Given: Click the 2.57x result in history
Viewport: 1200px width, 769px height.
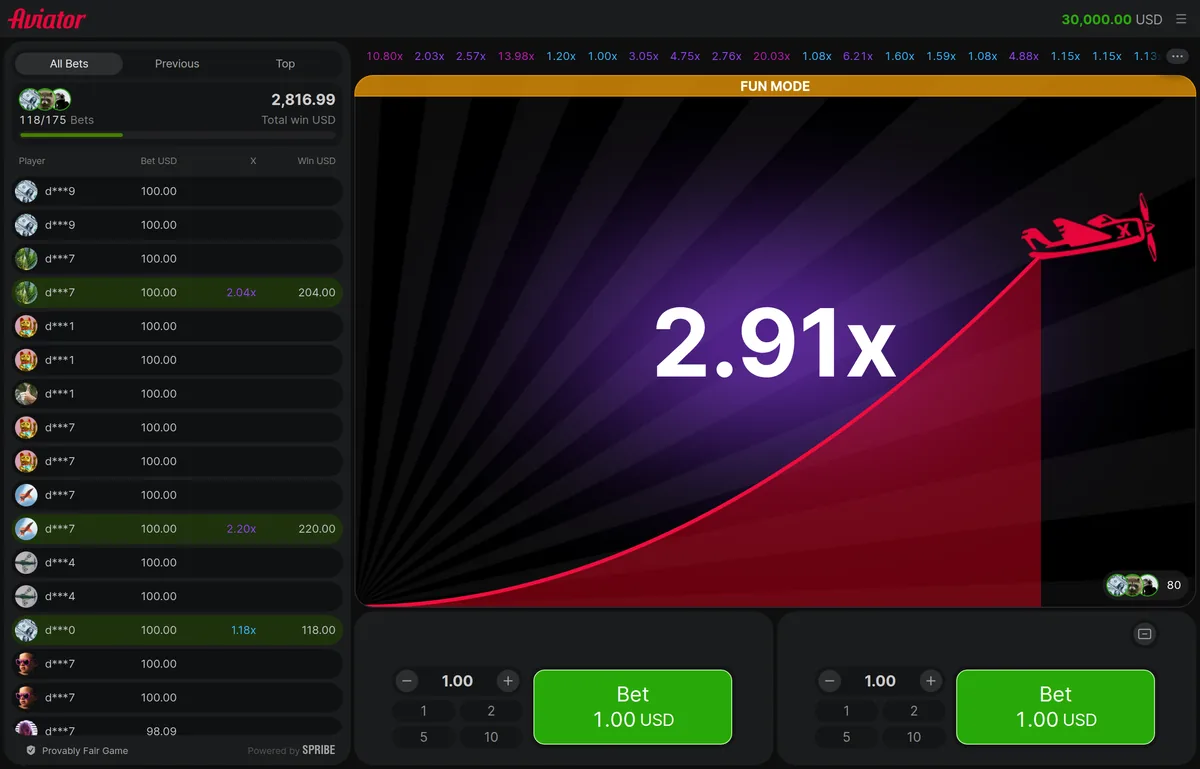Looking at the screenshot, I should coord(471,56).
